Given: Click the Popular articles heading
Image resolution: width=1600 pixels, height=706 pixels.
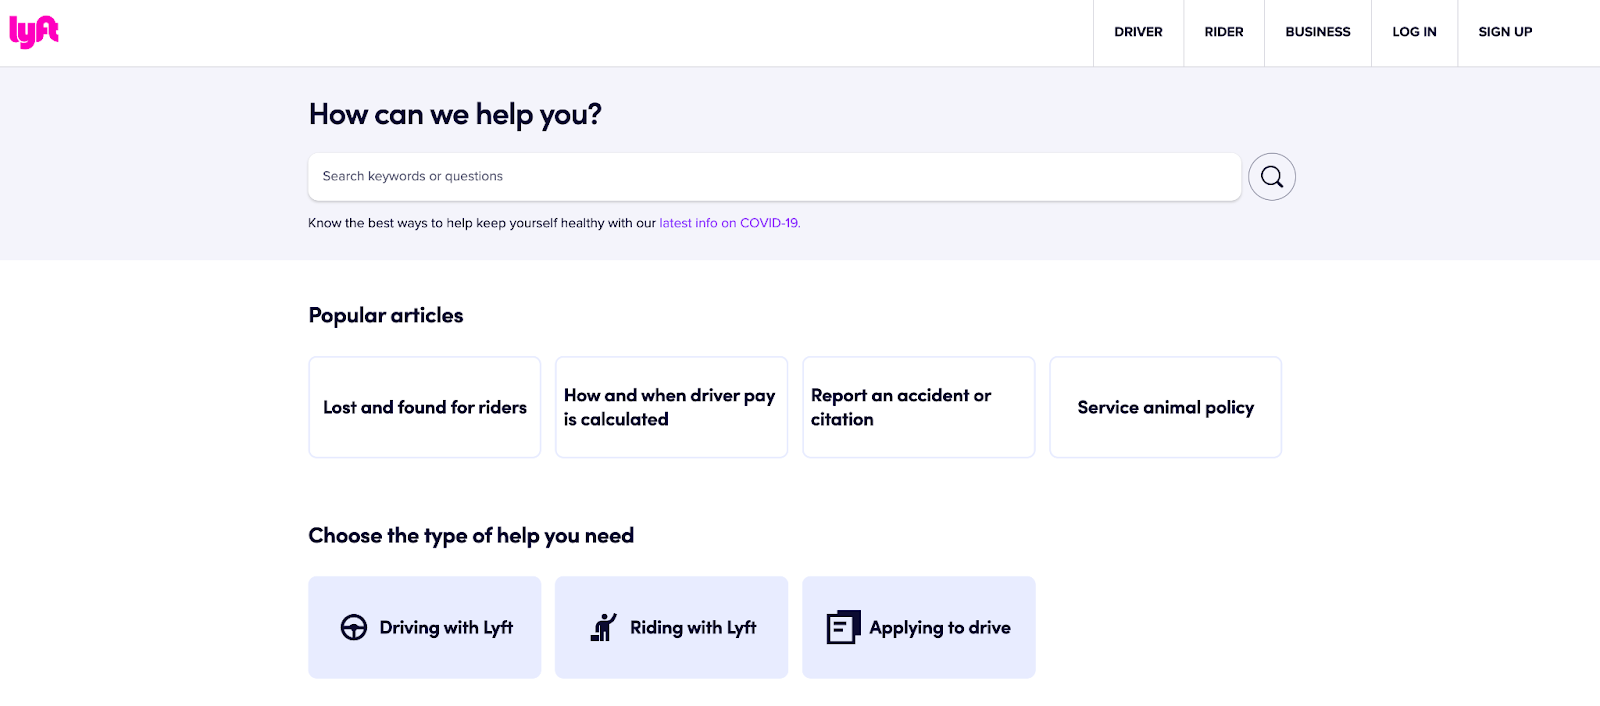Looking at the screenshot, I should (x=386, y=316).
